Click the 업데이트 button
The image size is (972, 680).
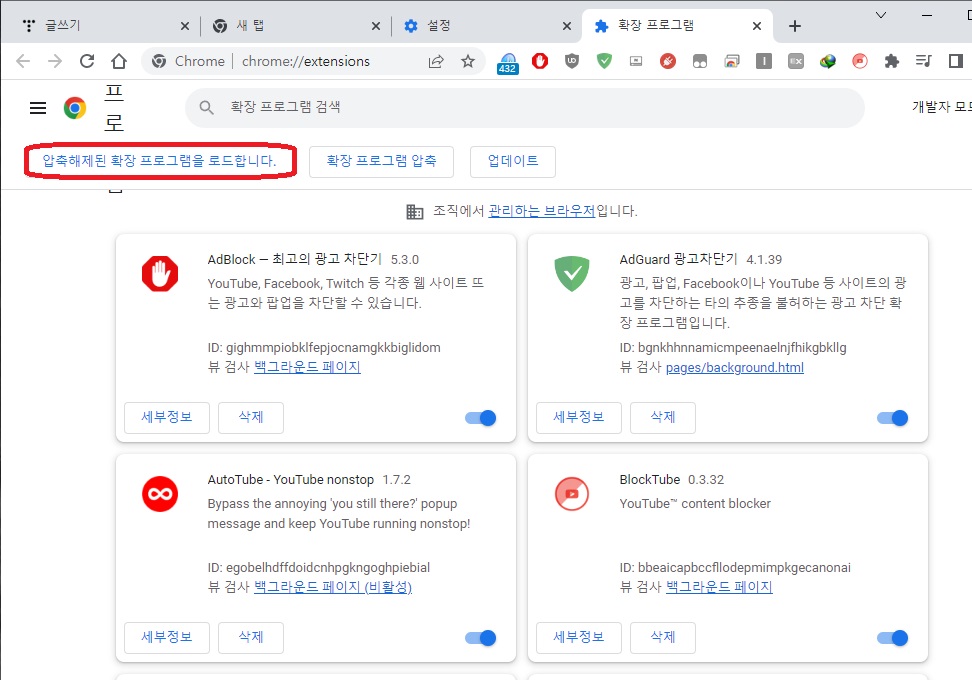(x=513, y=162)
